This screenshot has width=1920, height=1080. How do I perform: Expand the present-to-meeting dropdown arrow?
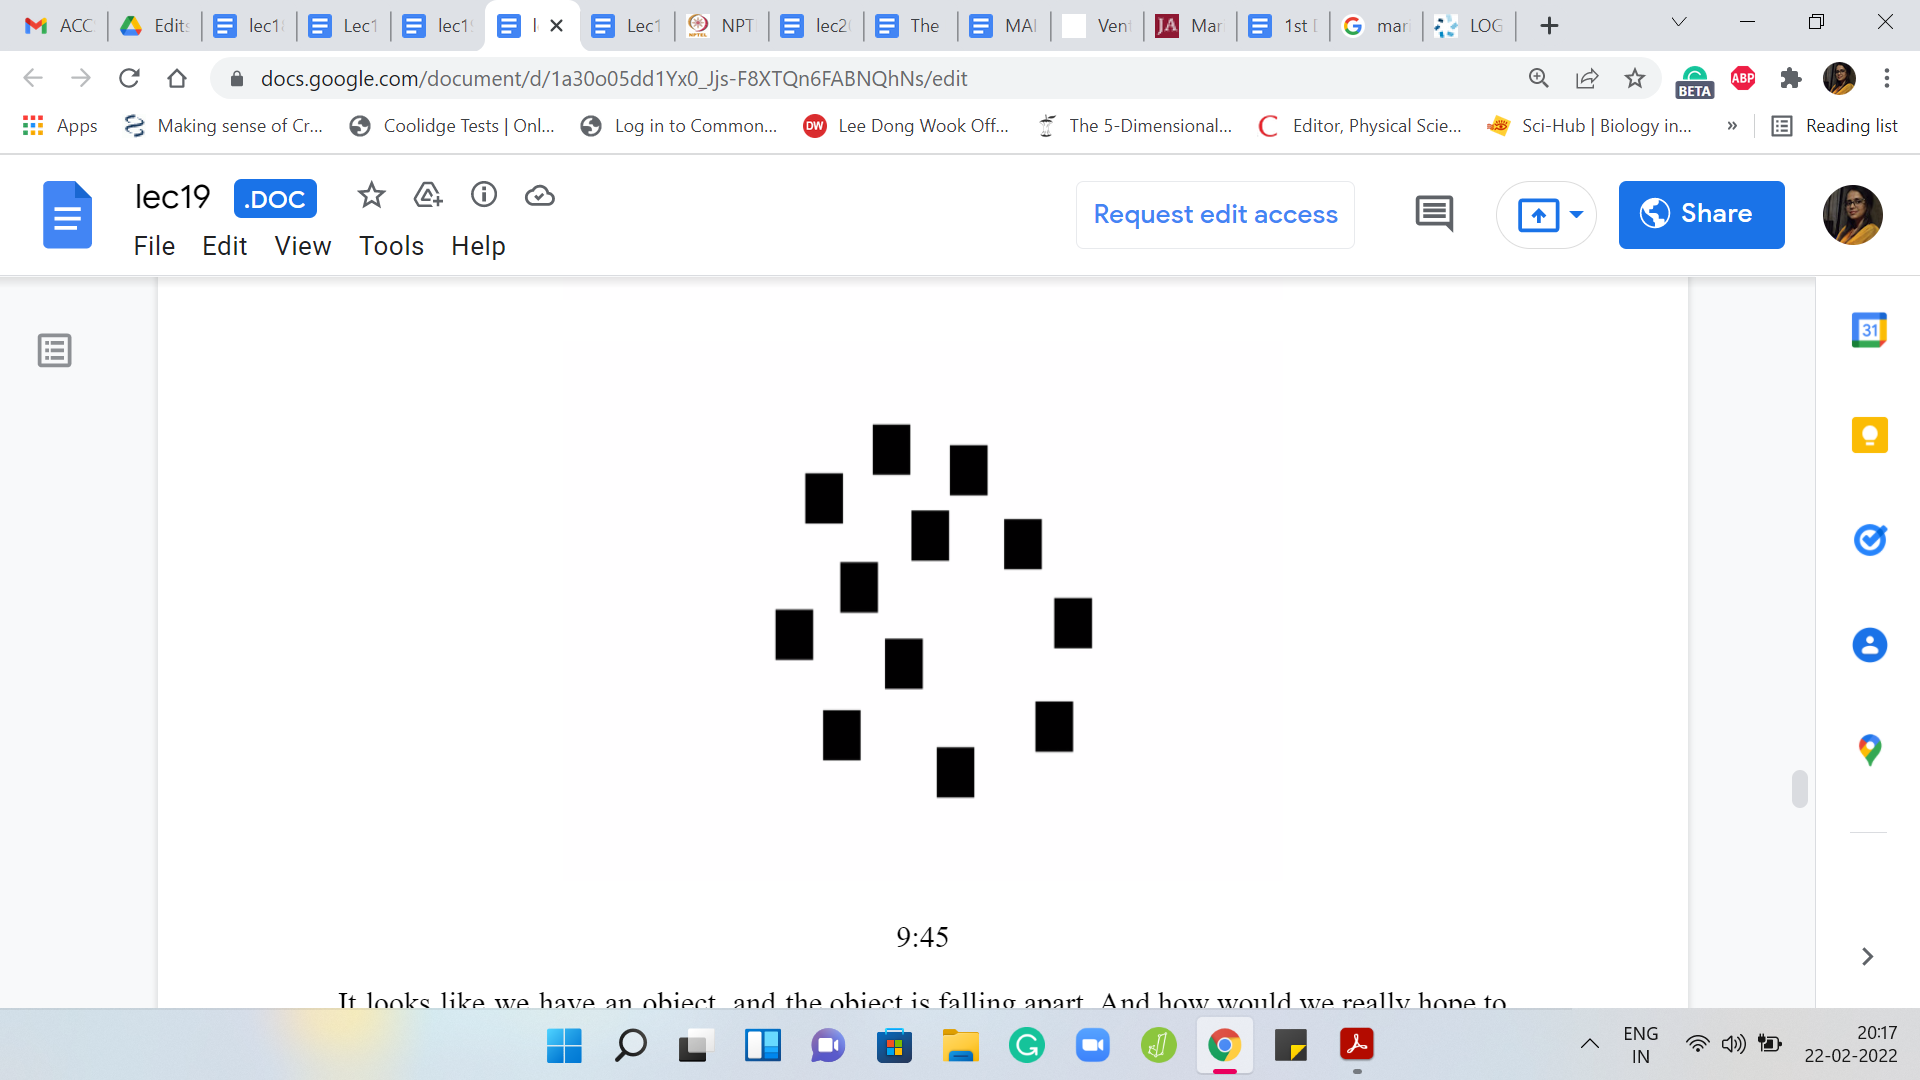(1577, 214)
